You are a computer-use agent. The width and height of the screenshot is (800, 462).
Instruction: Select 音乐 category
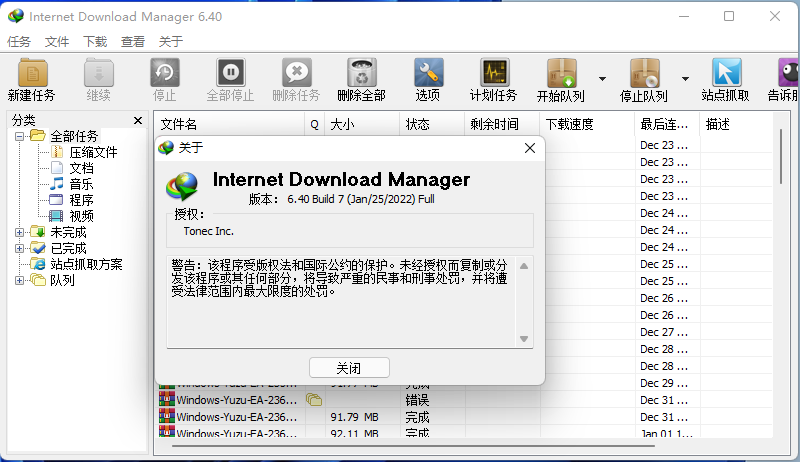tap(82, 184)
